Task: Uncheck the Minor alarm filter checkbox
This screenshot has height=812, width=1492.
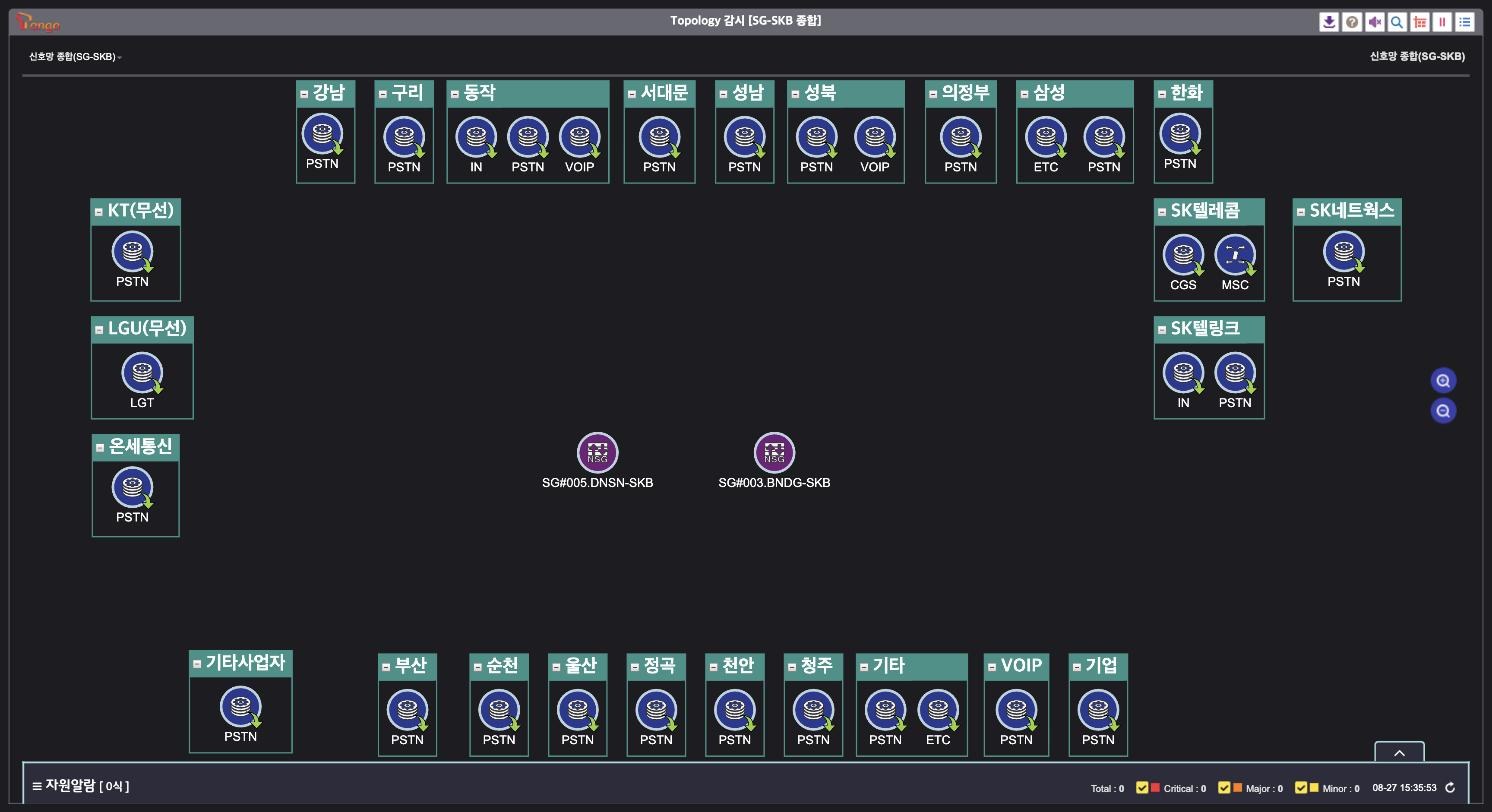Action: pos(1301,788)
